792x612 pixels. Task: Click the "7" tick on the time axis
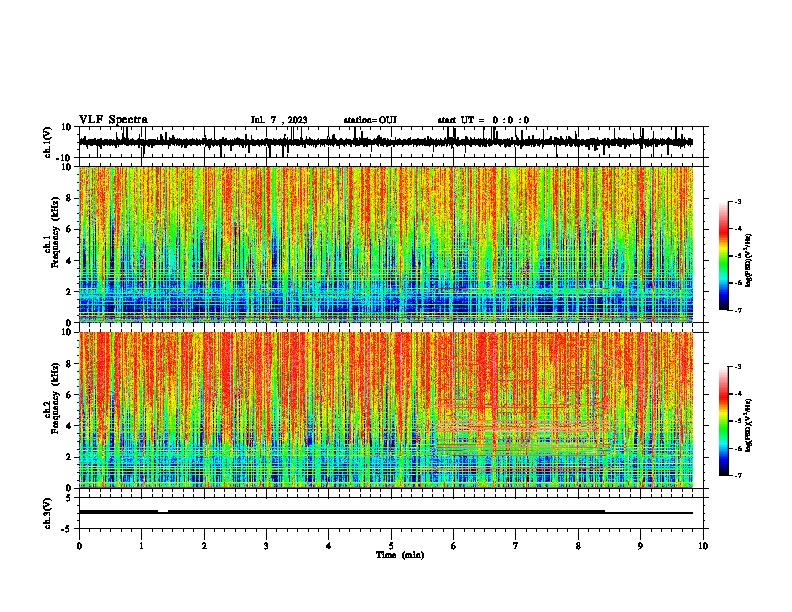tap(516, 546)
